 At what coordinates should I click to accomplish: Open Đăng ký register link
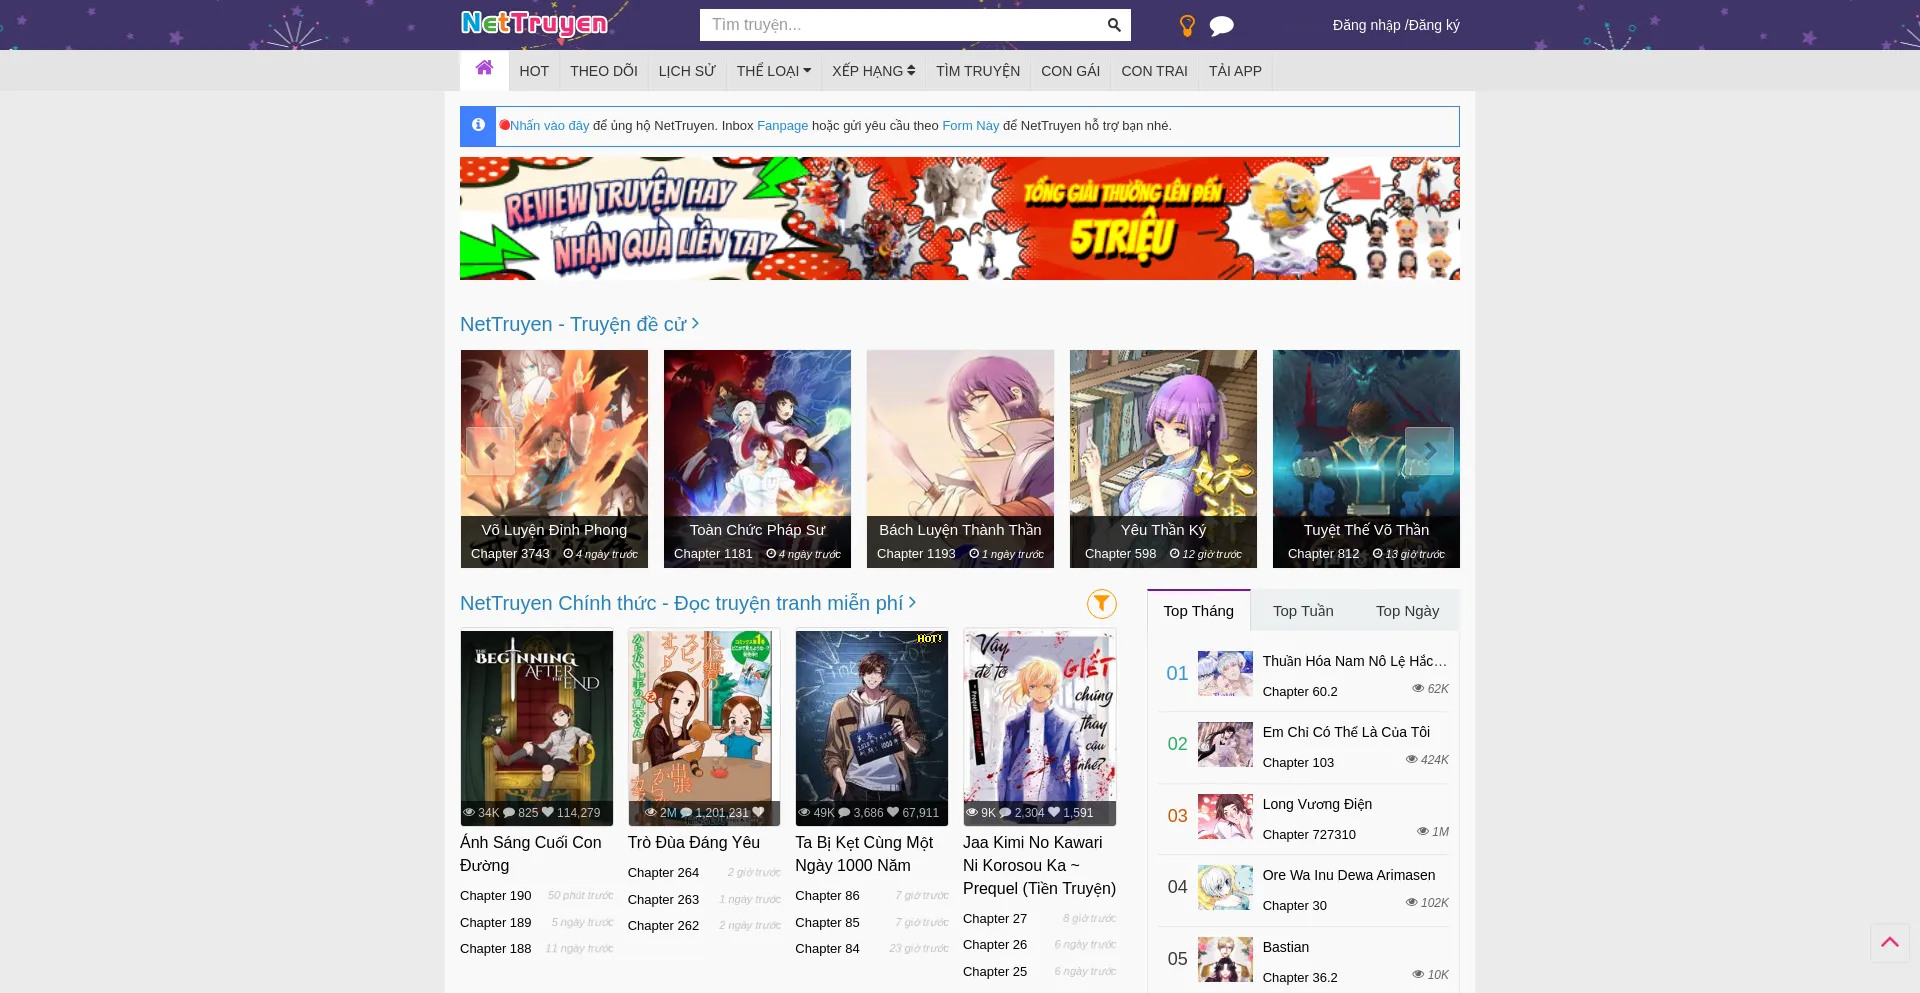tap(1434, 25)
